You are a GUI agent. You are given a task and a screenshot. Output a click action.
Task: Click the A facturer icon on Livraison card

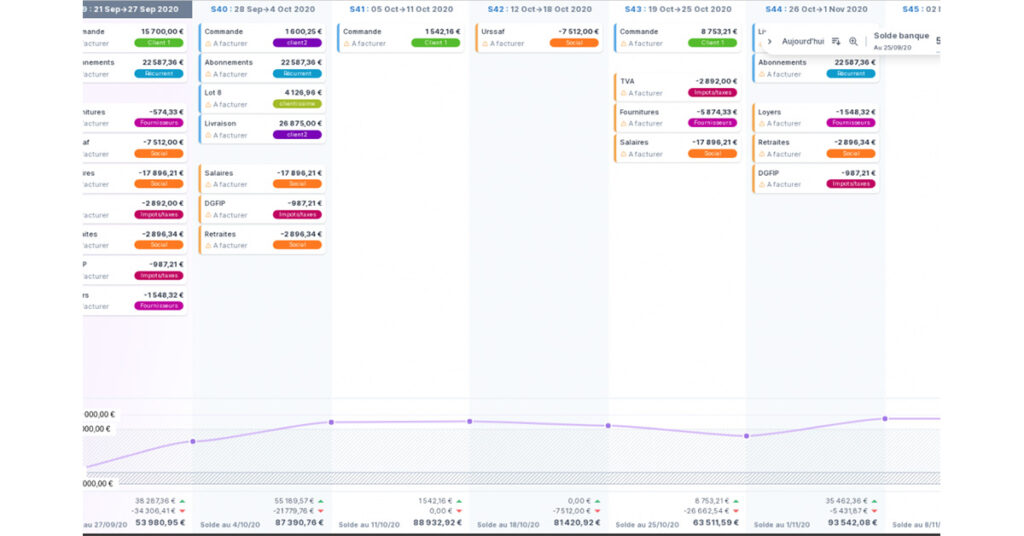click(208, 135)
